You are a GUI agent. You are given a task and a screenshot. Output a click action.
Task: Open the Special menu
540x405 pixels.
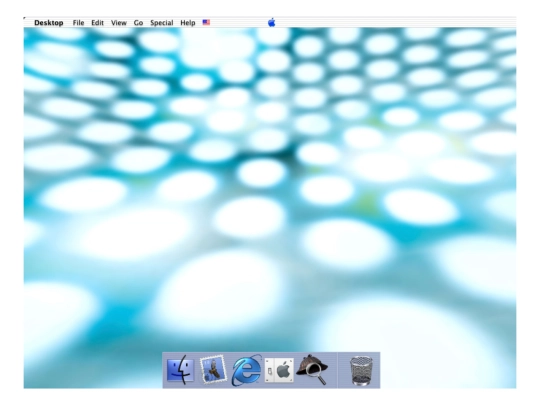coord(162,23)
